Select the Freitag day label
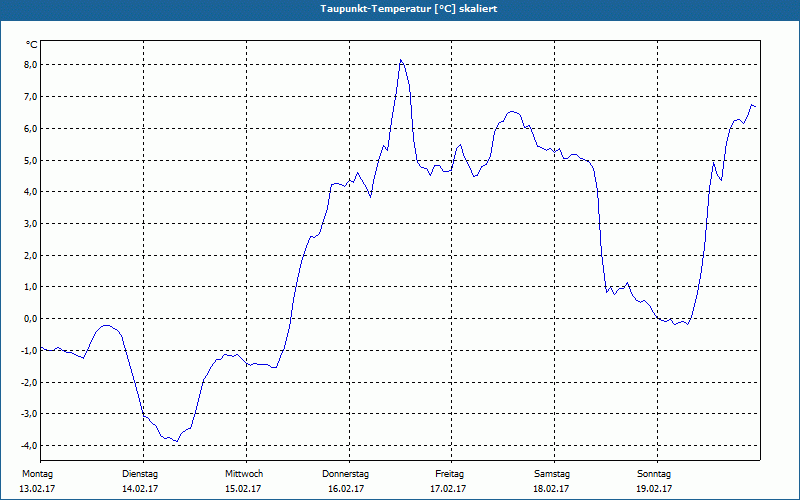 tap(450, 473)
